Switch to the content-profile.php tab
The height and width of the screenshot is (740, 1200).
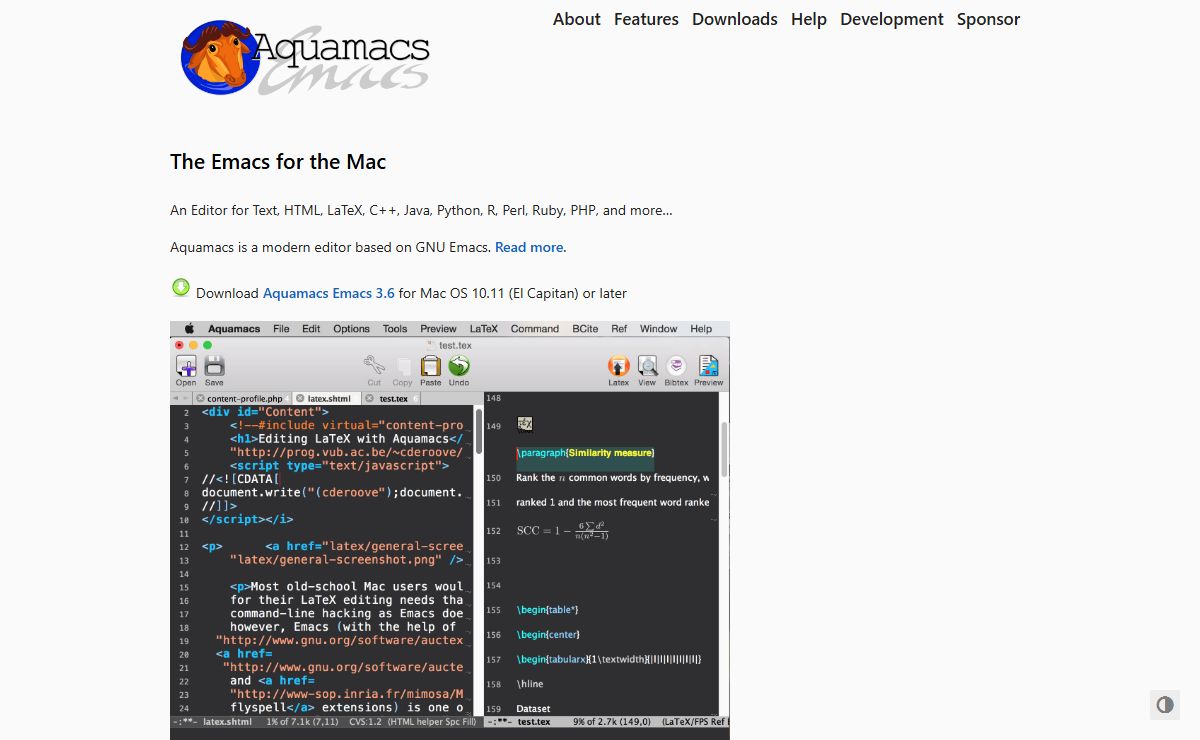tap(244, 398)
